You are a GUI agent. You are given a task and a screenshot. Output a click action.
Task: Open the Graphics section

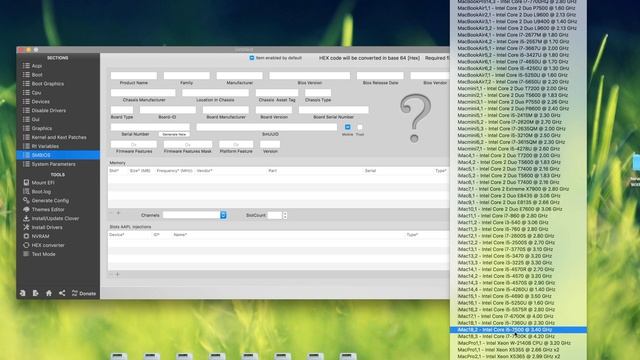(42, 128)
